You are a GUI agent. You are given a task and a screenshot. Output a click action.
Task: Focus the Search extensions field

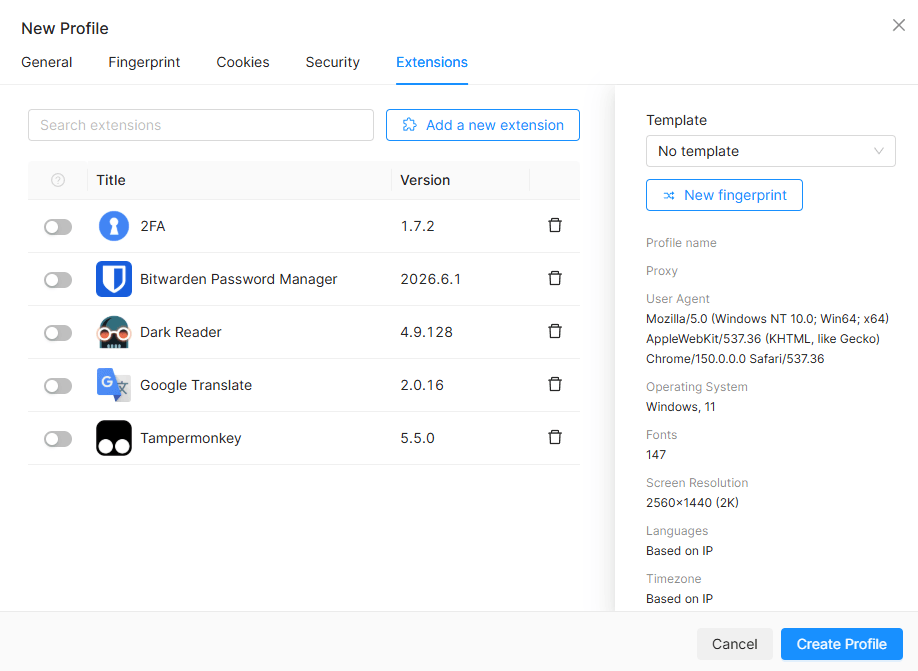point(201,125)
